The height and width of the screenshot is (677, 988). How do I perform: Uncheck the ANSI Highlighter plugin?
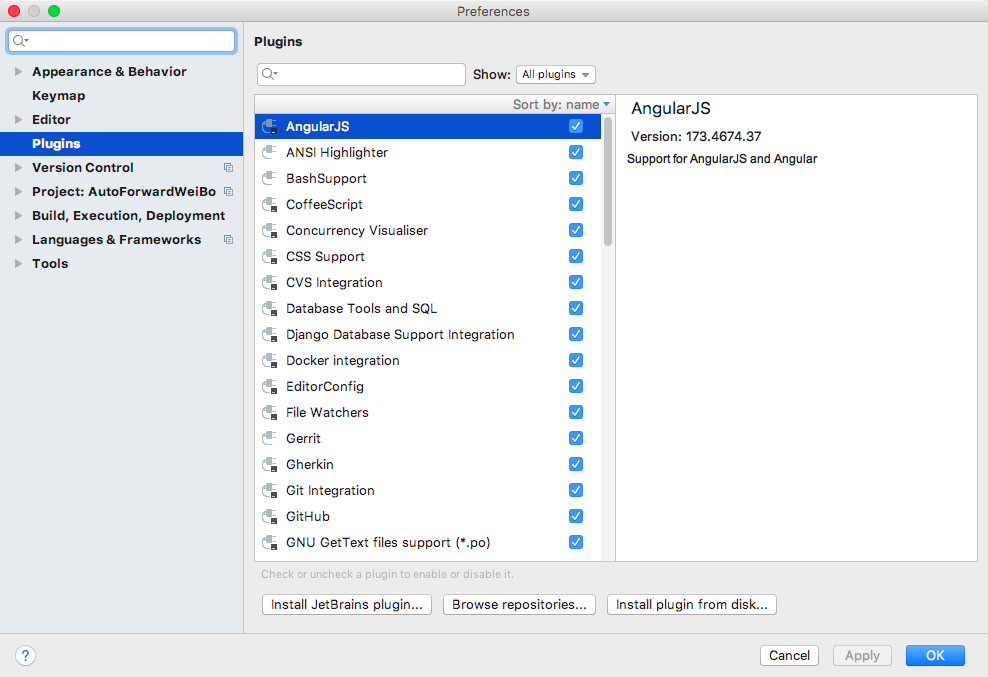coord(576,152)
